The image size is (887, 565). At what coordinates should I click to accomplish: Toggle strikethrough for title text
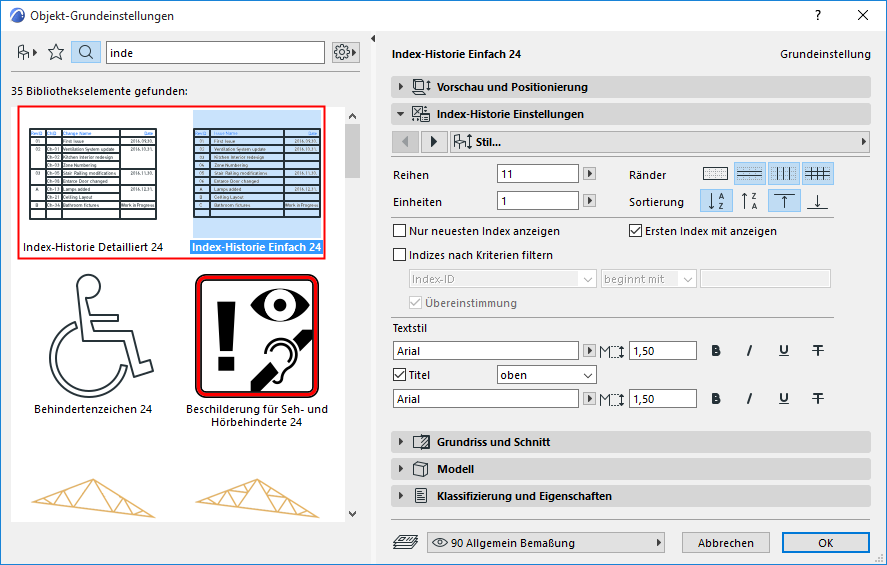click(817, 399)
